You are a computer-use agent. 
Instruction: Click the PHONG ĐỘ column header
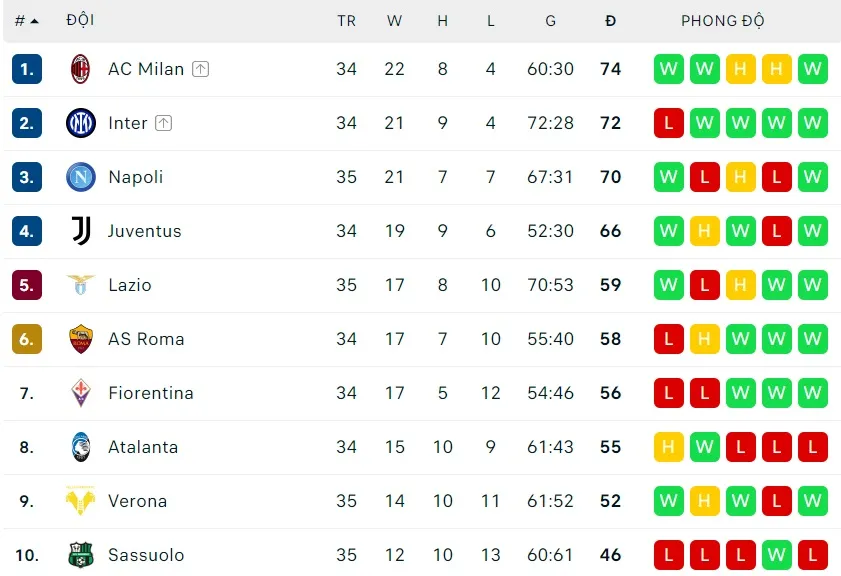point(723,20)
